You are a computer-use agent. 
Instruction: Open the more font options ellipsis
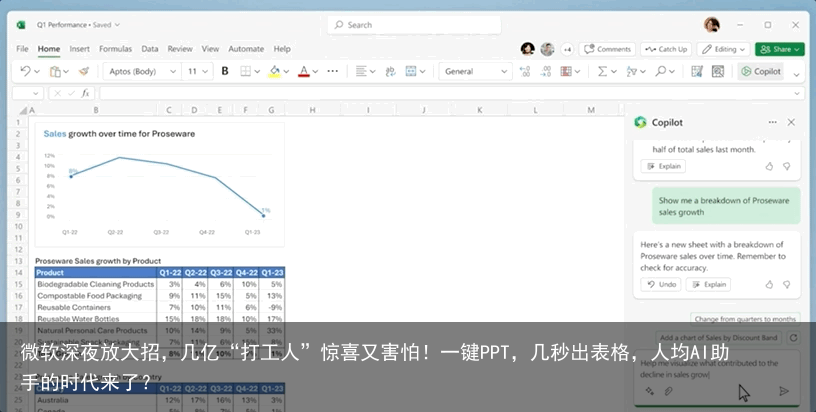[x=333, y=71]
